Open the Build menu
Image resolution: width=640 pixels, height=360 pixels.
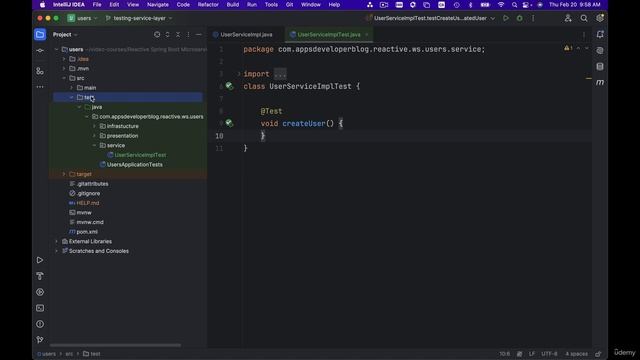pos(233,4)
